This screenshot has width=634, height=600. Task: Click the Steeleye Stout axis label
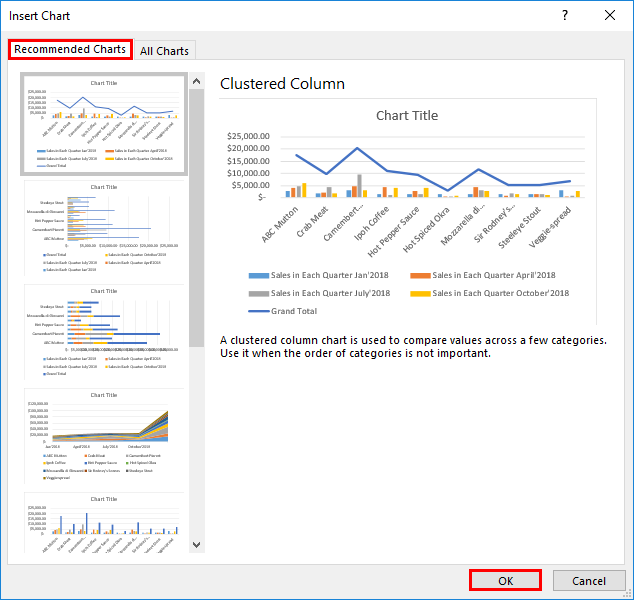519,227
